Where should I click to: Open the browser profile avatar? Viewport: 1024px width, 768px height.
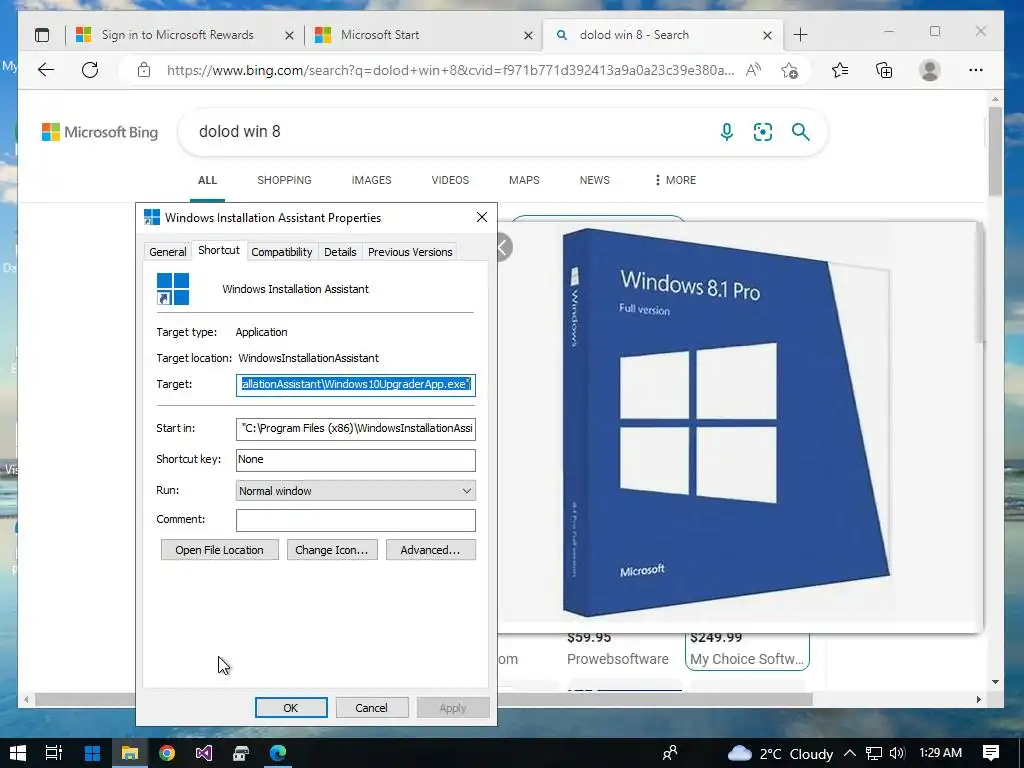click(x=929, y=70)
